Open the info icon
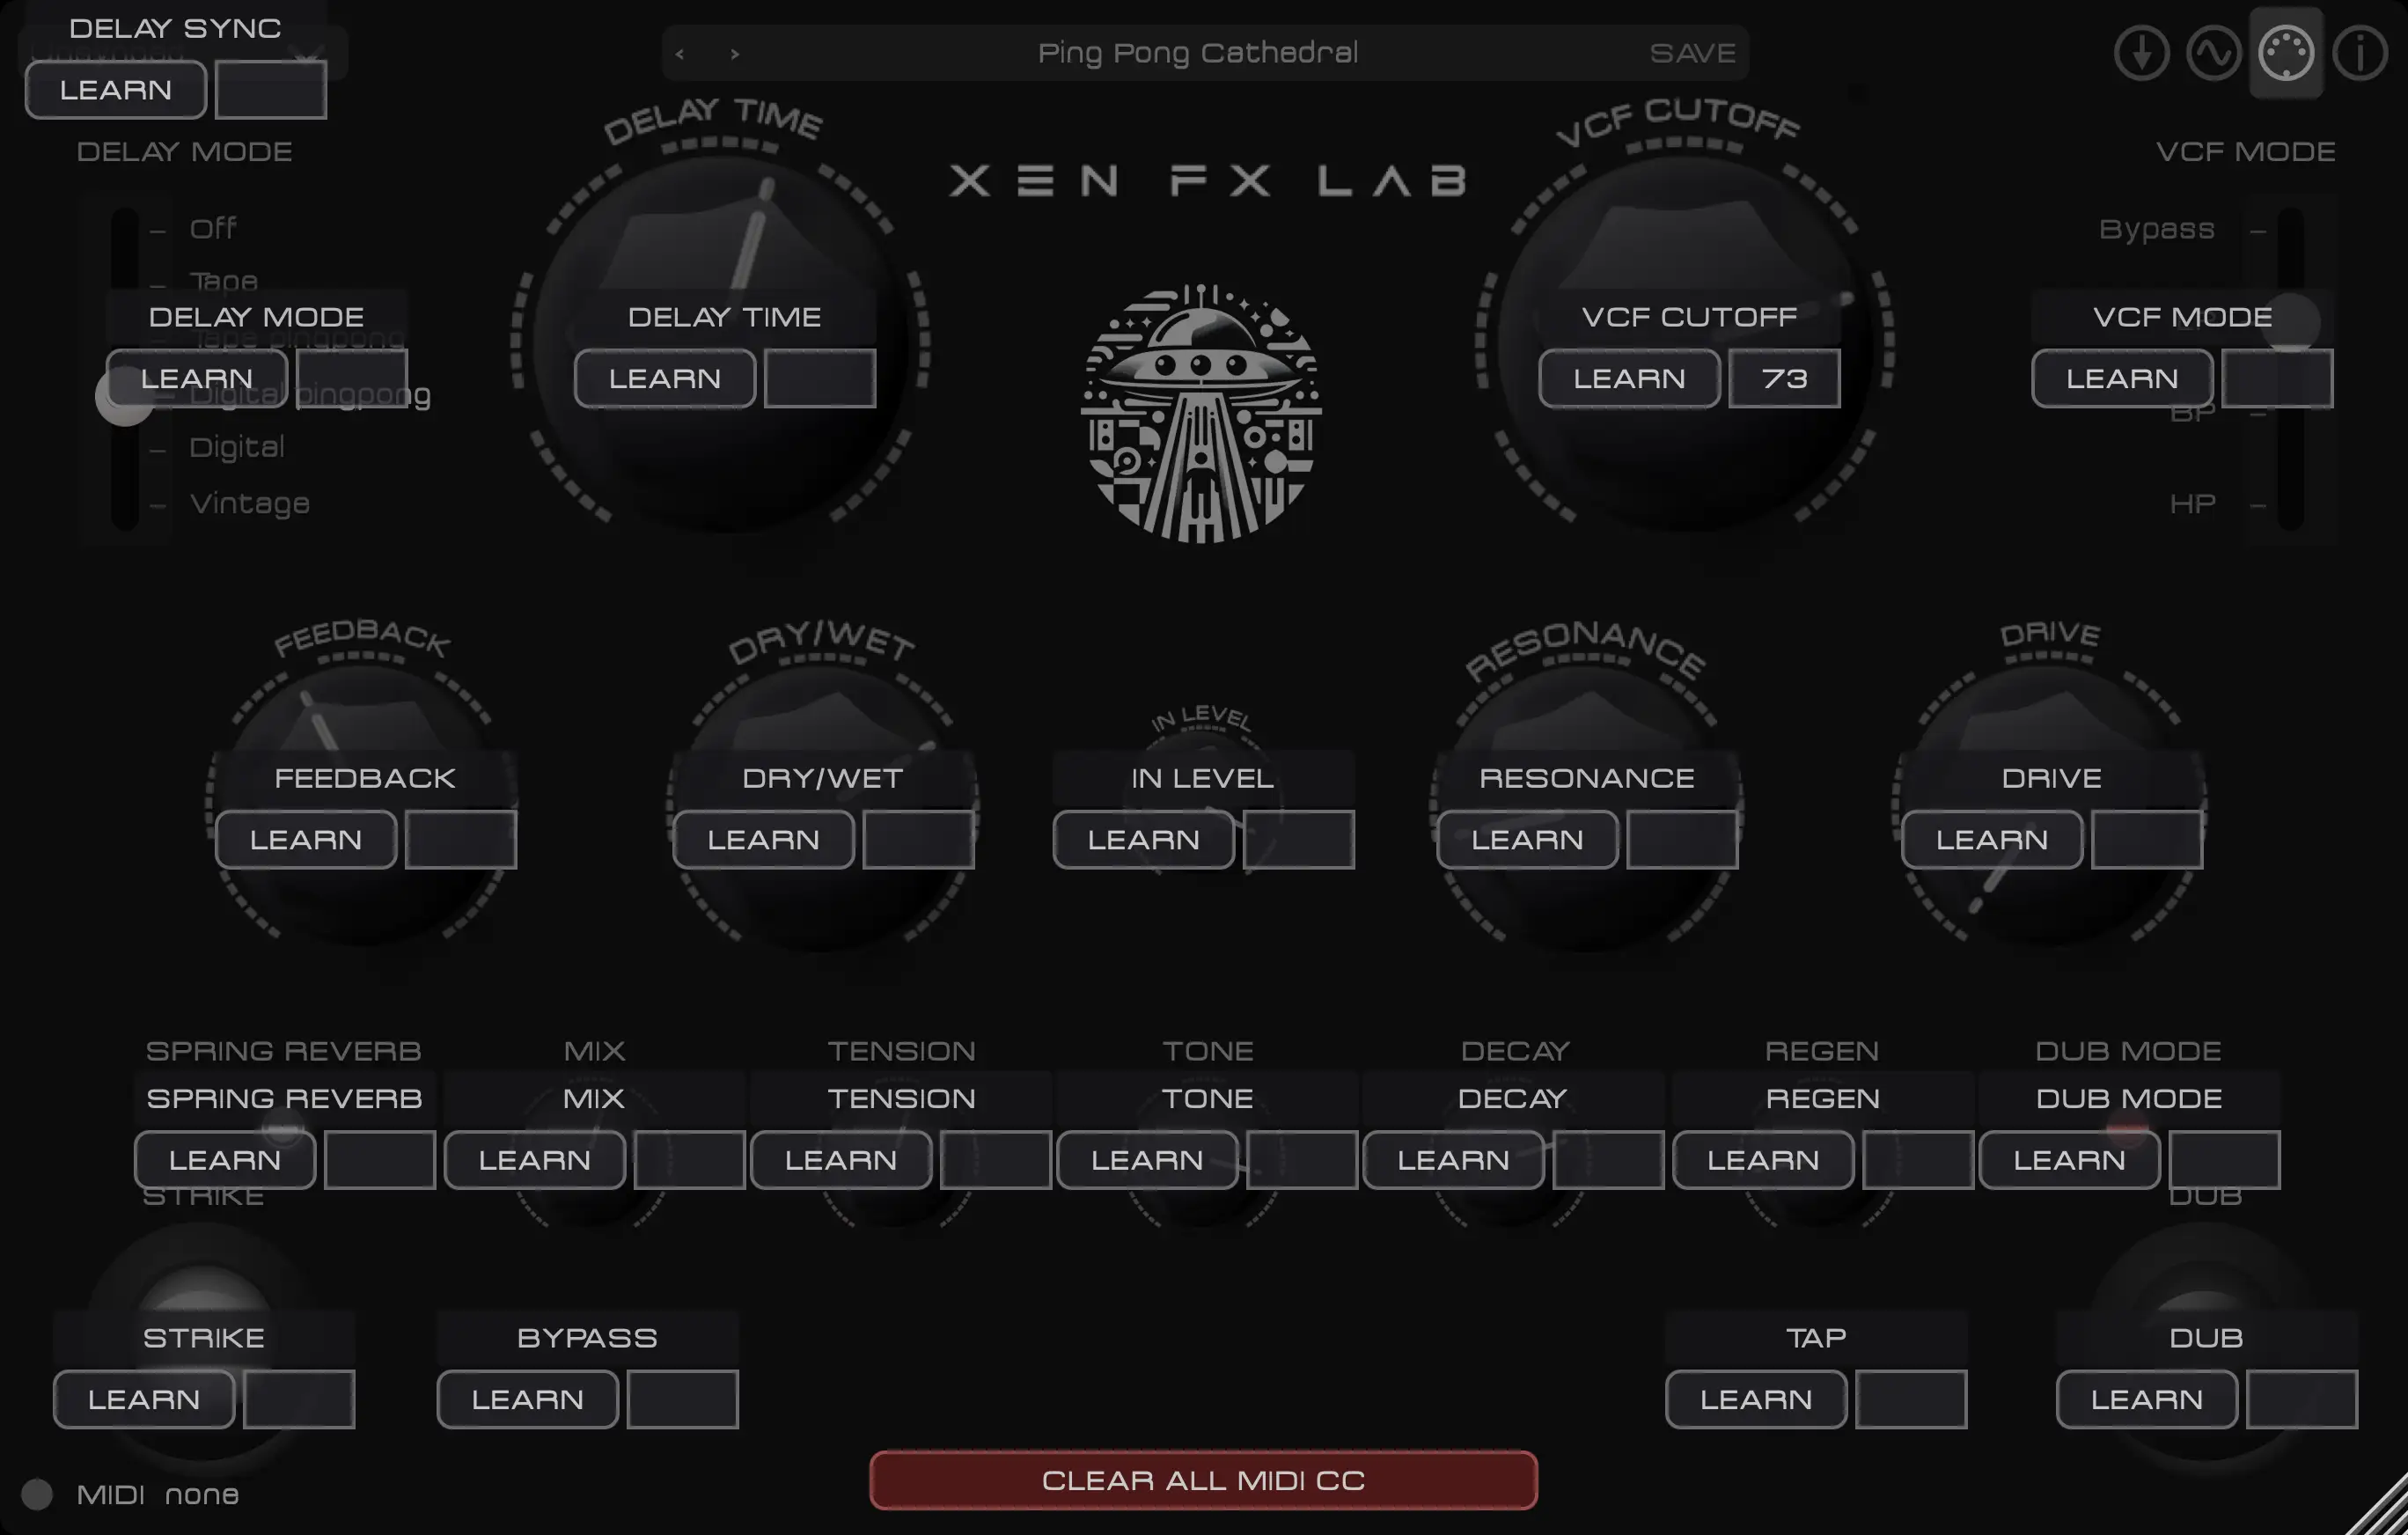Screen dimensions: 2408x1535 pos(2360,53)
